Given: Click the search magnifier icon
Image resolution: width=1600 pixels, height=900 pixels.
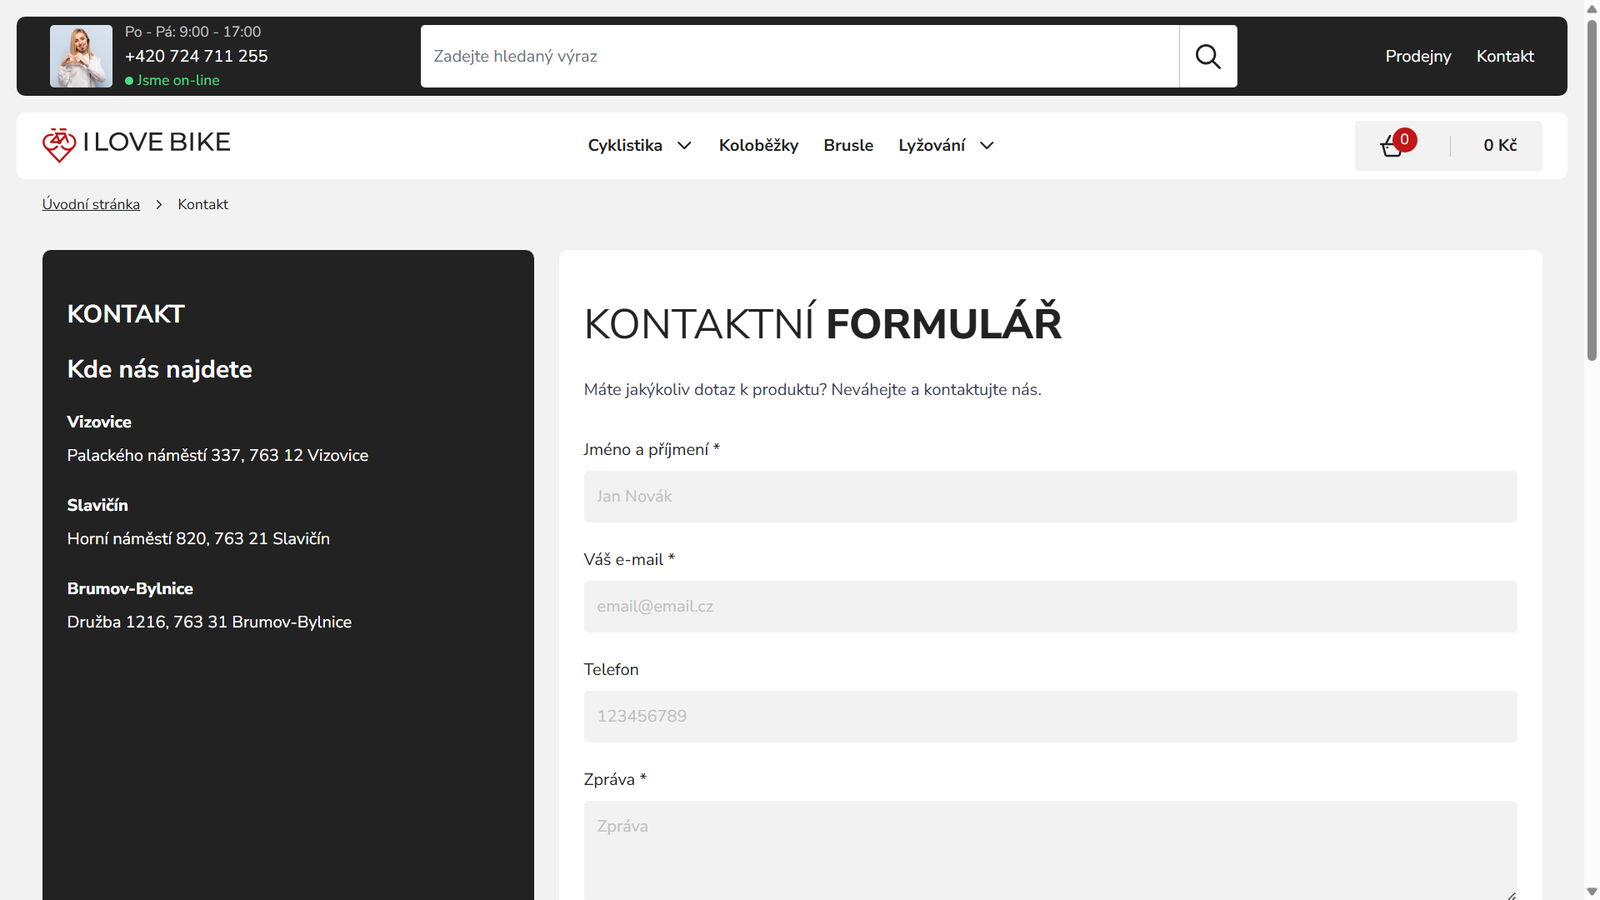Looking at the screenshot, I should tap(1208, 56).
